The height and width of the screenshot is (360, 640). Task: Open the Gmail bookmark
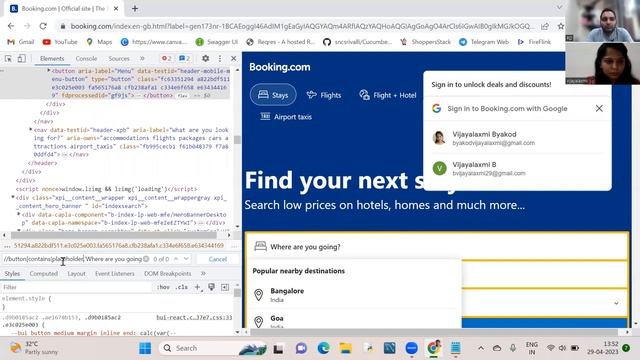21,42
